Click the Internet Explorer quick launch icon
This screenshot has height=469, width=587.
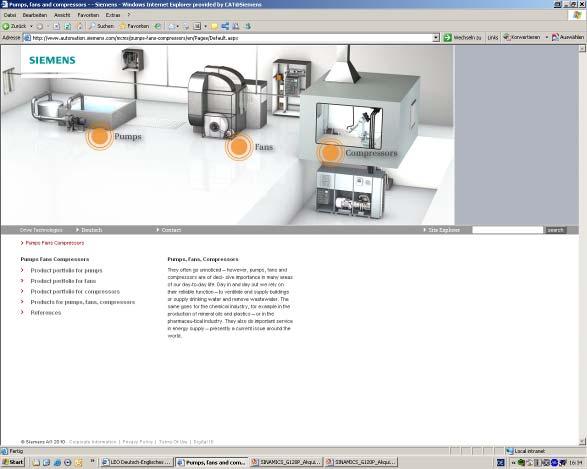[x=57, y=462]
